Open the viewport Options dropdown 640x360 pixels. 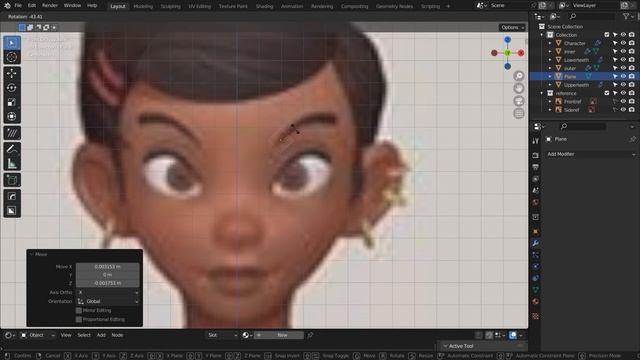tap(512, 27)
